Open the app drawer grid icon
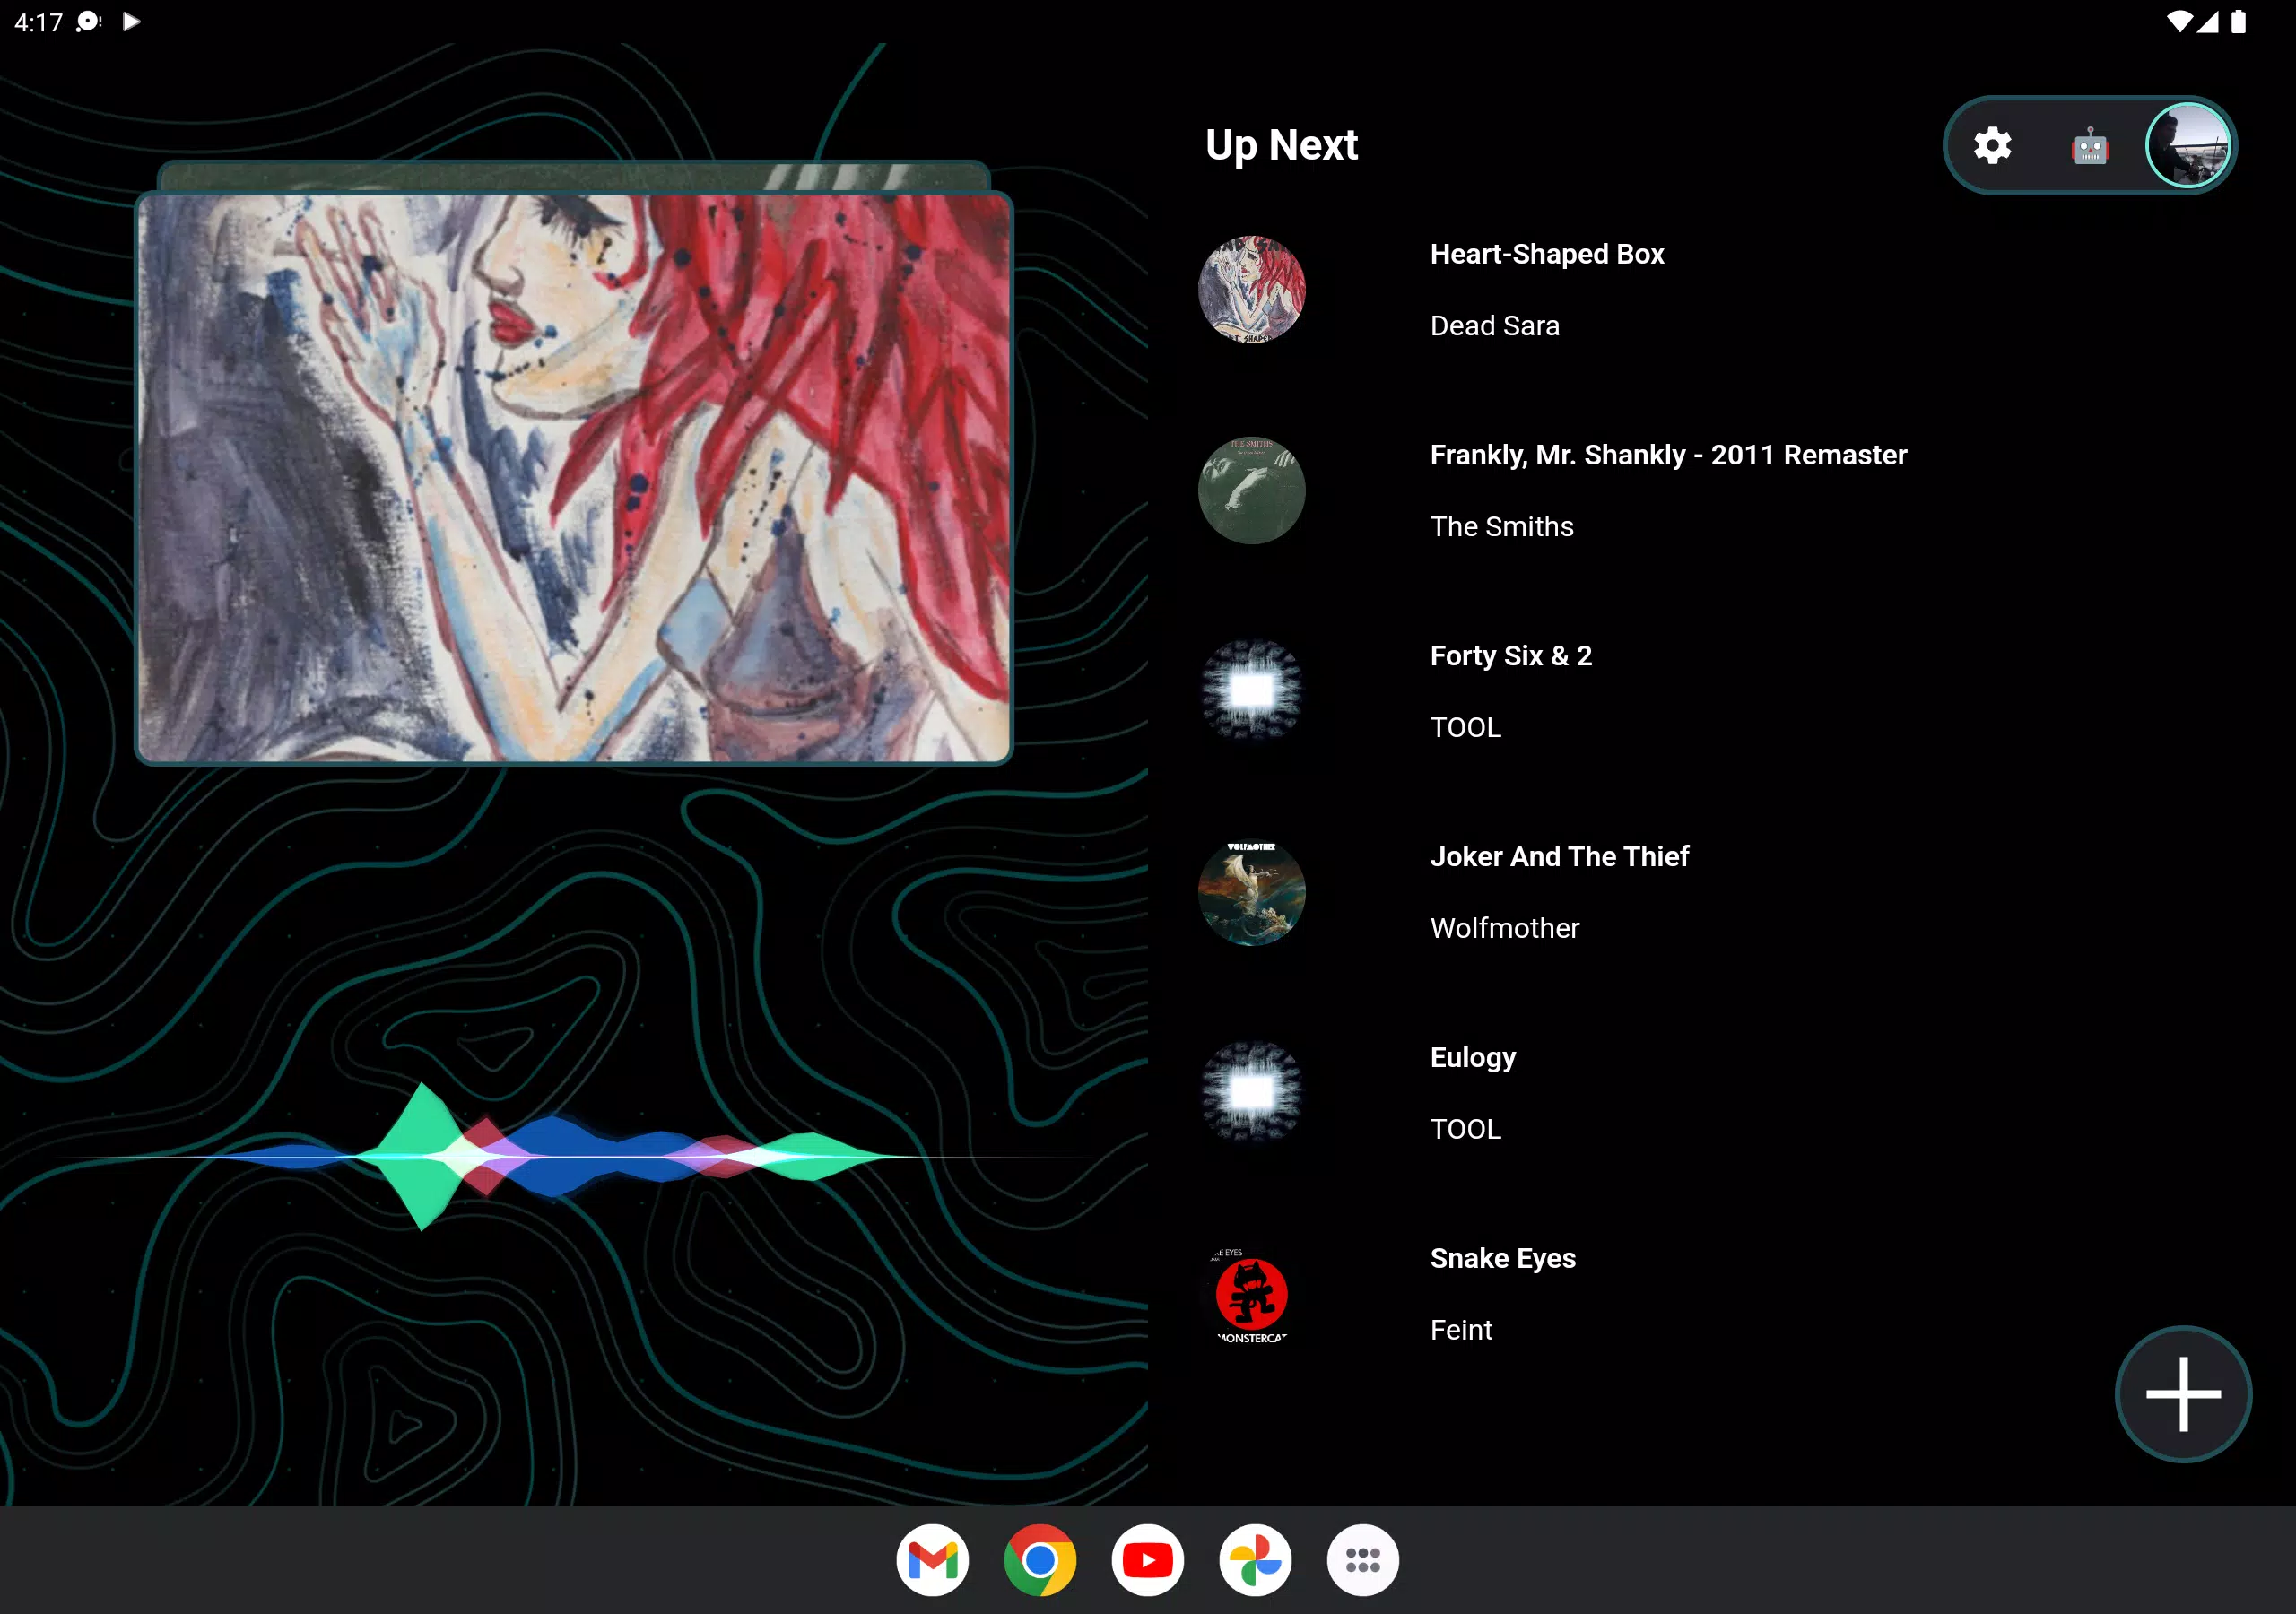 [1363, 1560]
